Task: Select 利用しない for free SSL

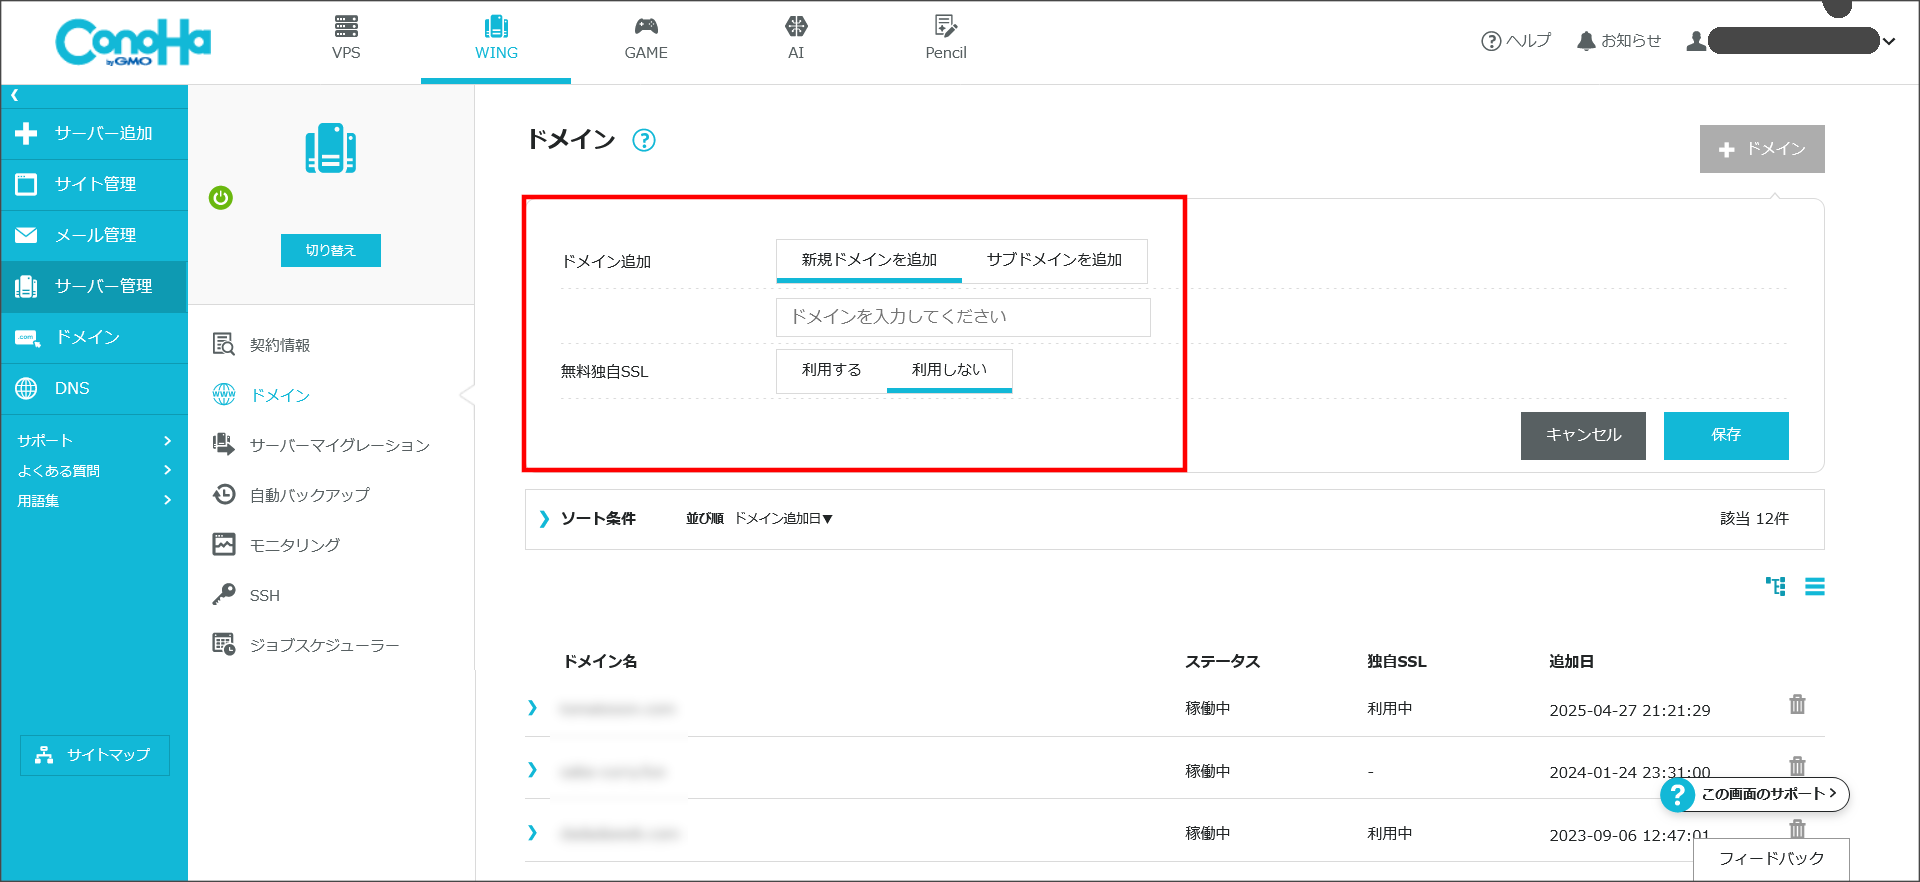Action: [x=949, y=370]
